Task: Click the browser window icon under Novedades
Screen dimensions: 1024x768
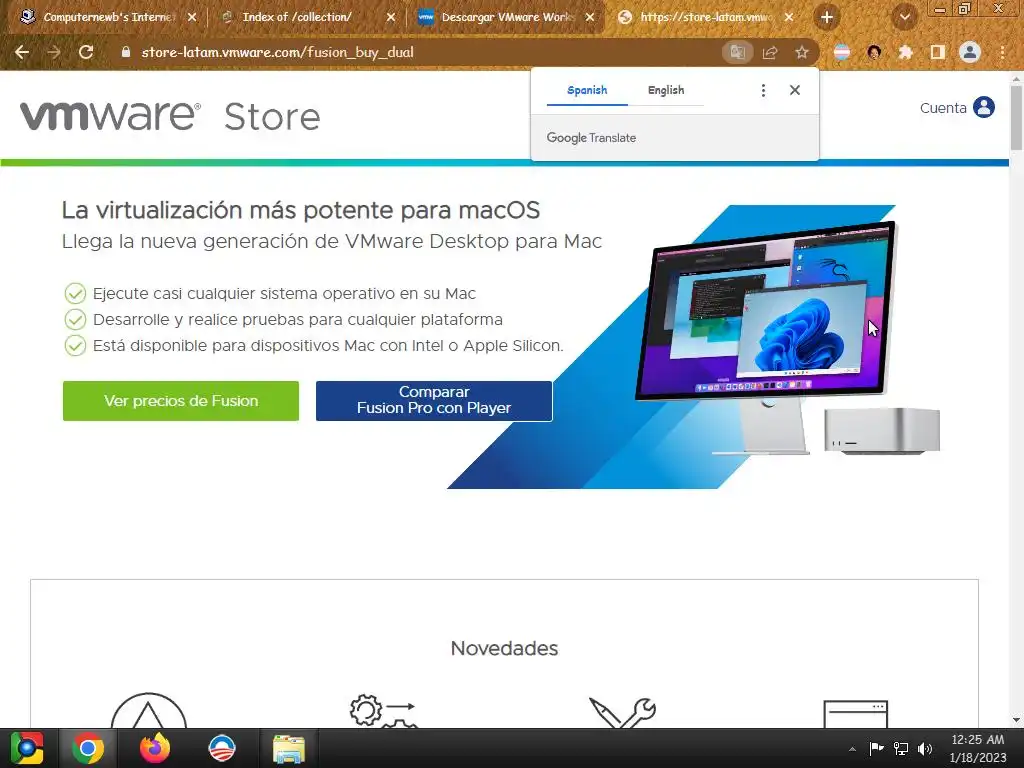Action: coord(856,714)
